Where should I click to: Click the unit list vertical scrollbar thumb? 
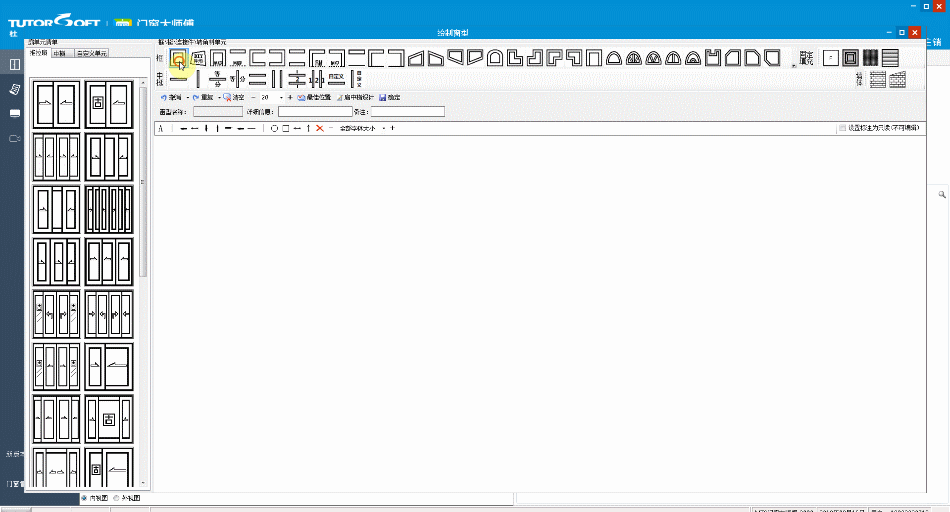[143, 182]
